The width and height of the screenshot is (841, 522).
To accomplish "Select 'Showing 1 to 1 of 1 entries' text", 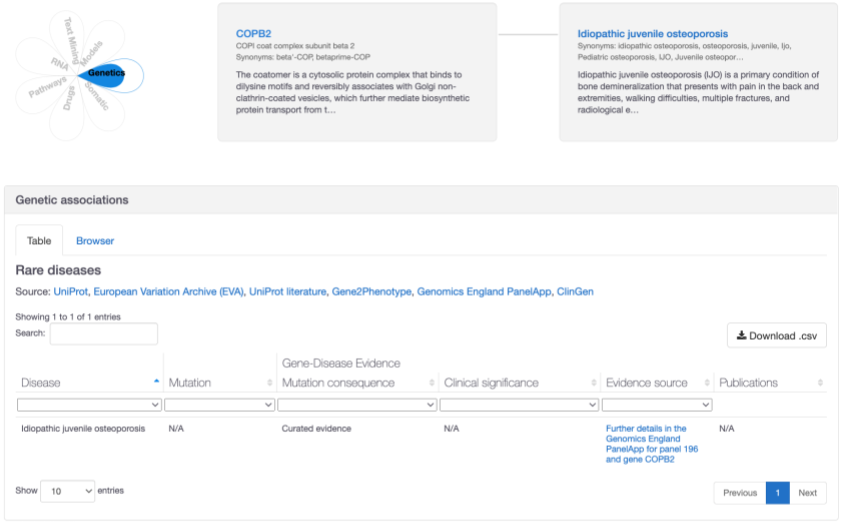I will pyautogui.click(x=68, y=317).
